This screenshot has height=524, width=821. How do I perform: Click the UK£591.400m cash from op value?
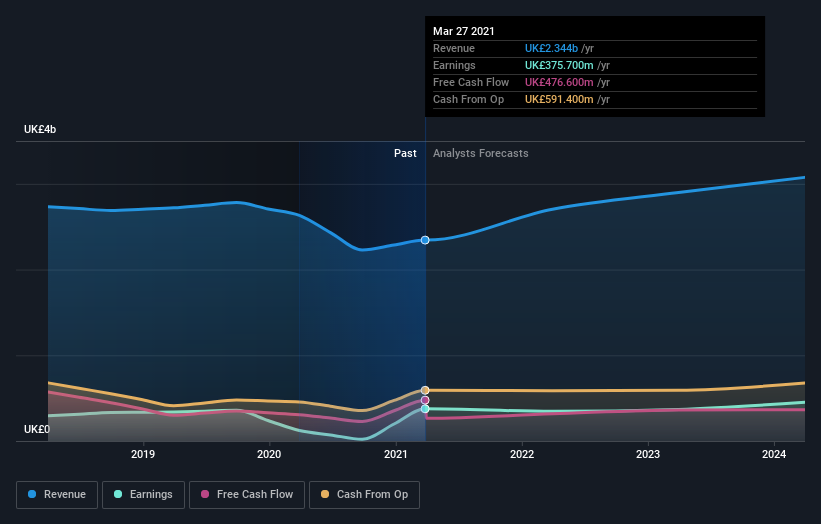(559, 99)
